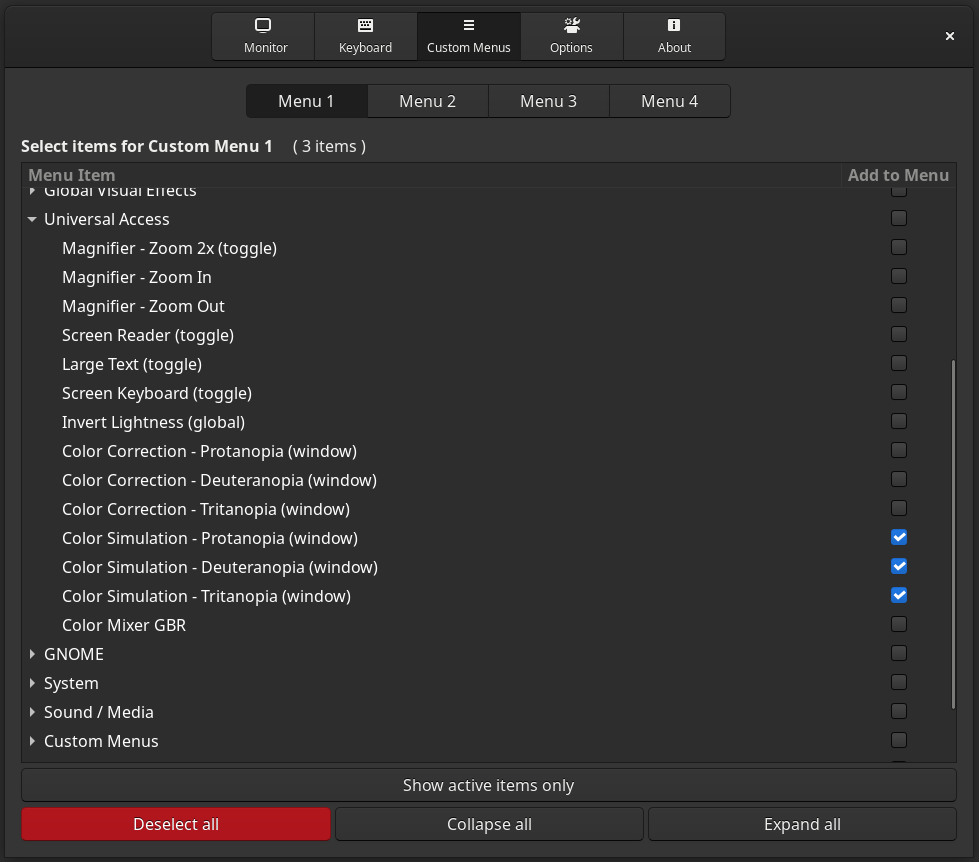Switch to Menu 3 tab
The width and height of the screenshot is (979, 862).
click(549, 101)
